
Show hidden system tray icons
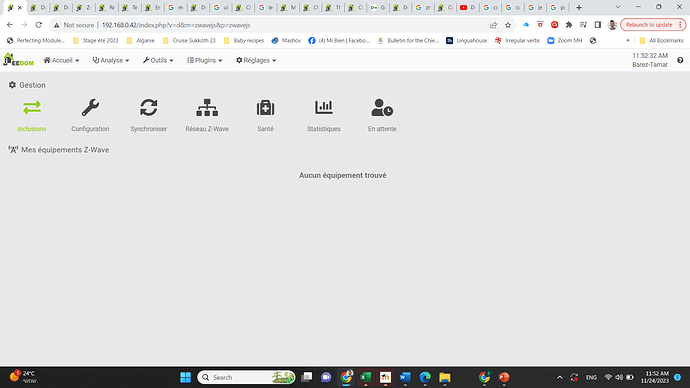pos(560,377)
